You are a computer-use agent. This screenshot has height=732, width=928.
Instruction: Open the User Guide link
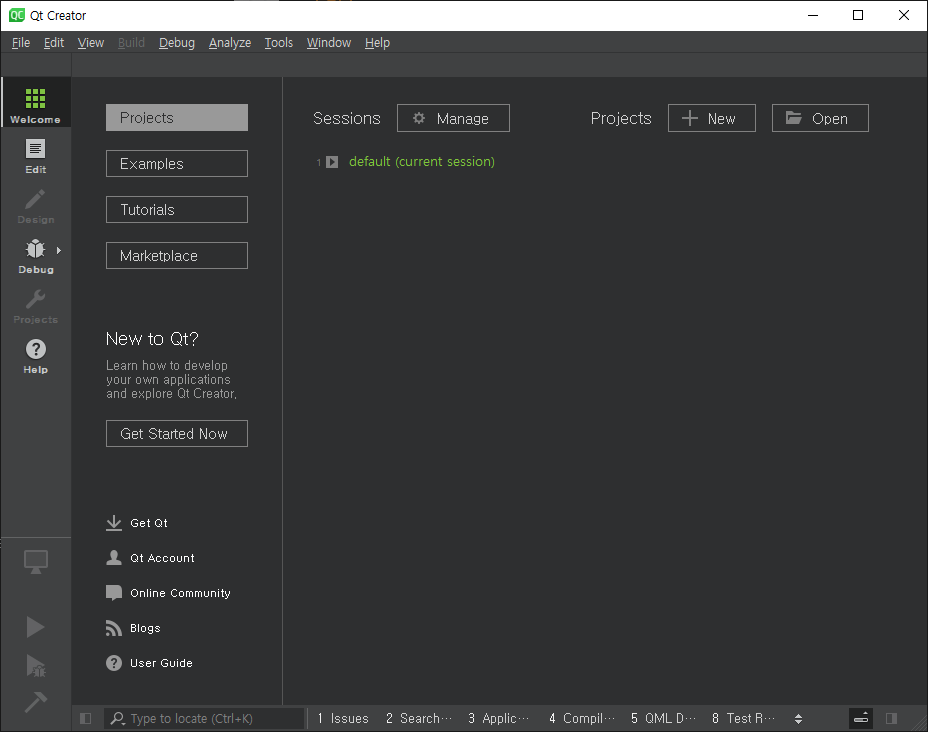(x=149, y=663)
